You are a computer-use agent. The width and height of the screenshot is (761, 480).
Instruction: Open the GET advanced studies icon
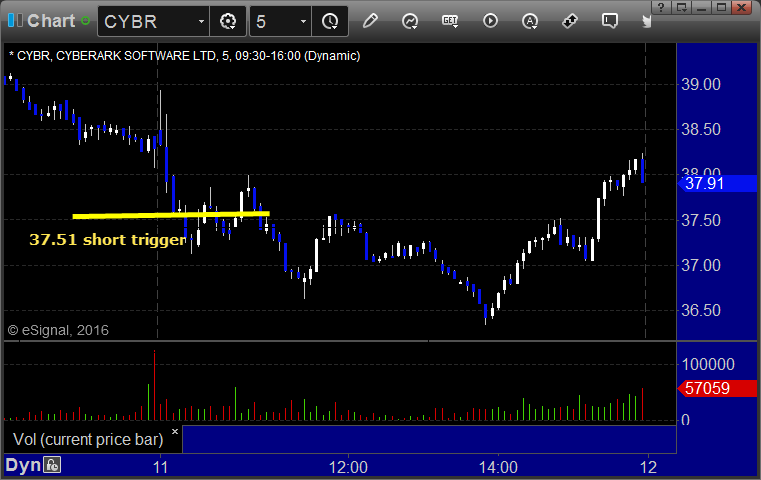pyautogui.click(x=450, y=21)
